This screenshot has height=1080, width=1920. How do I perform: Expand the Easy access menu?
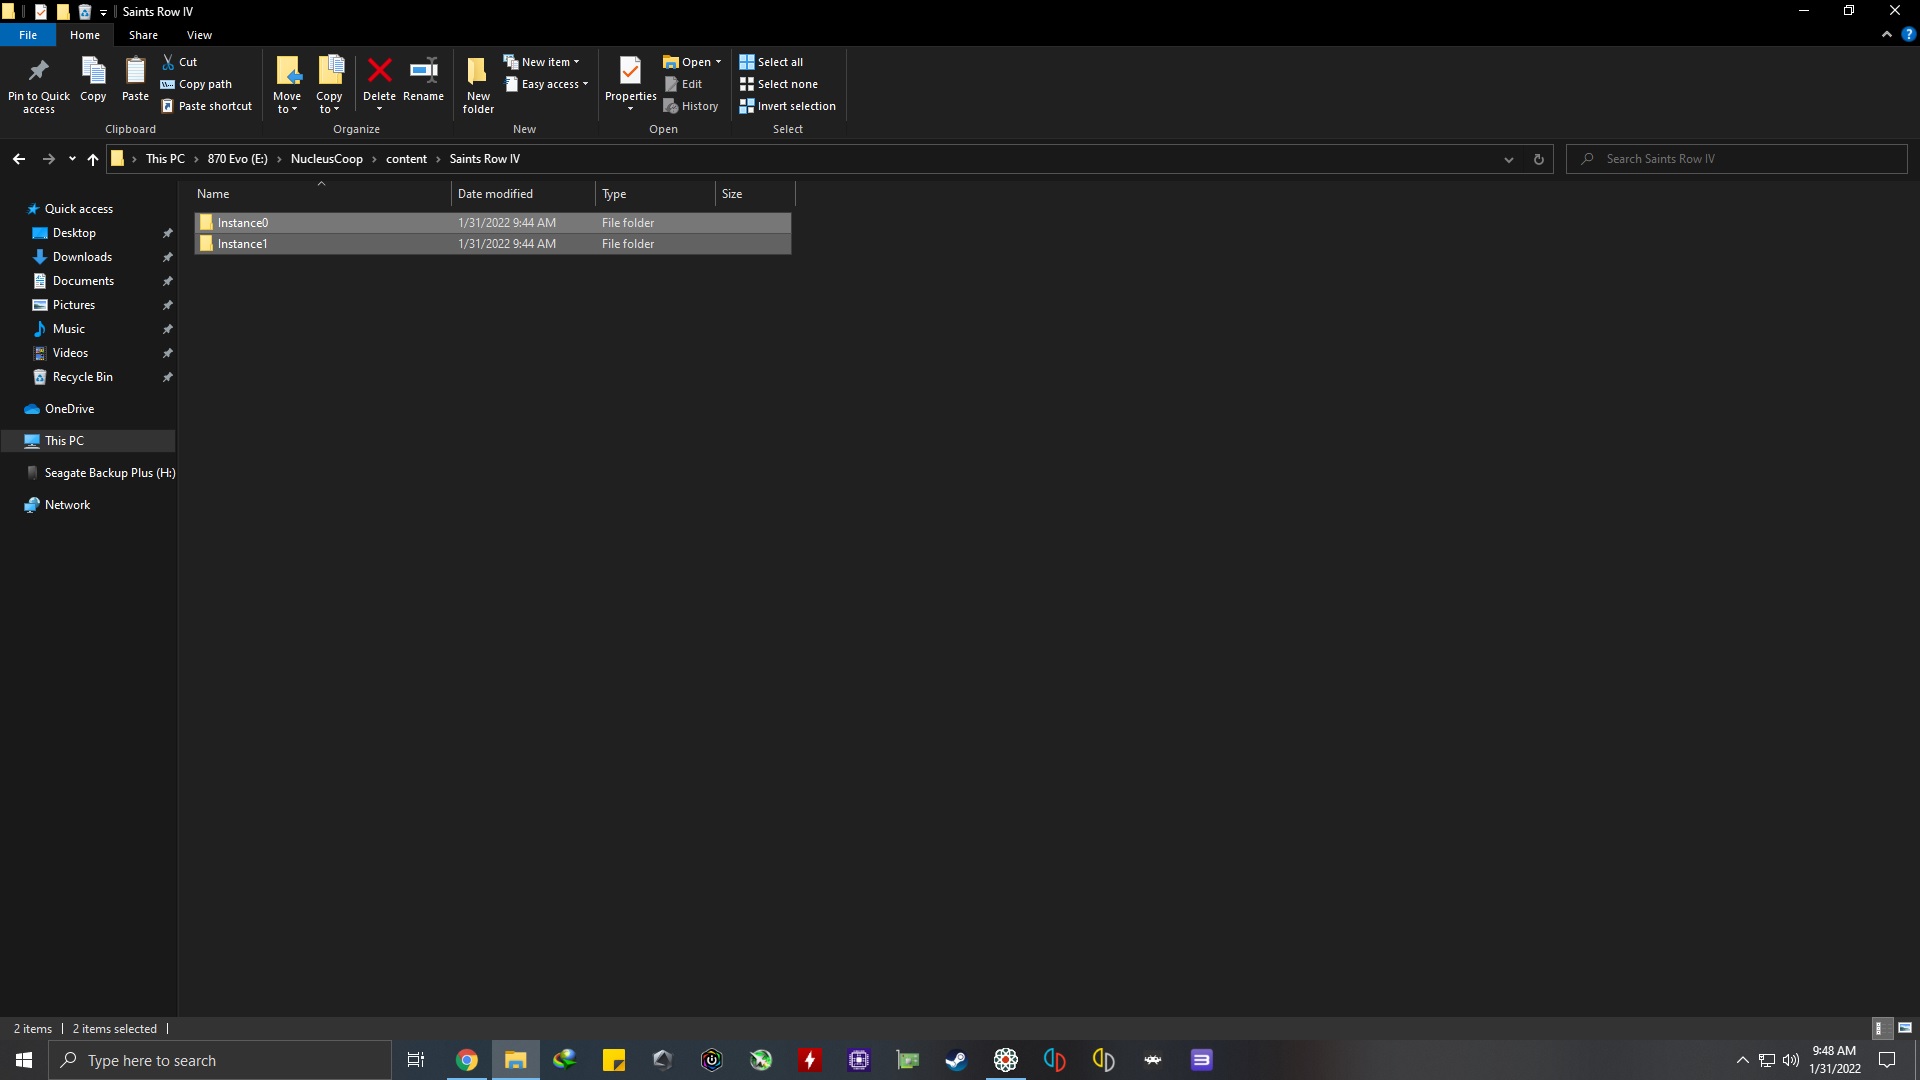coord(546,84)
